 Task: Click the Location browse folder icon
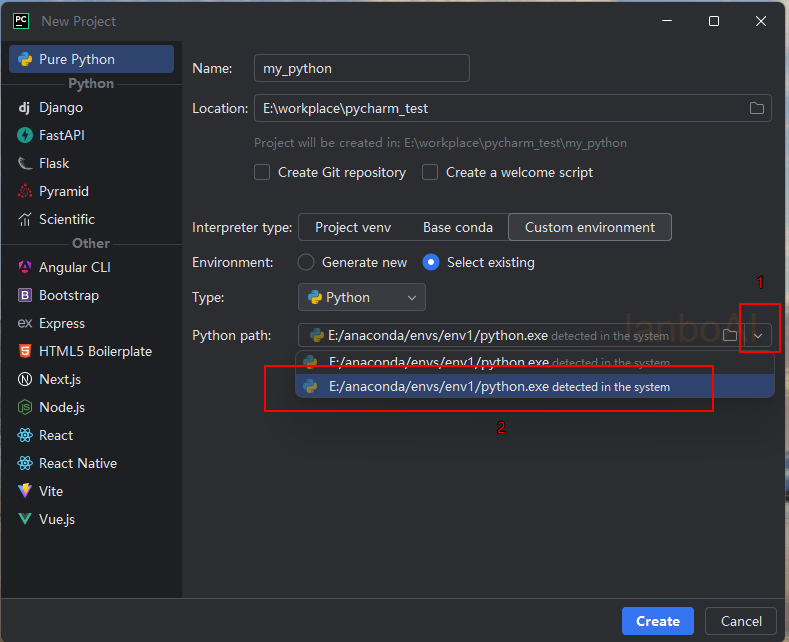pyautogui.click(x=756, y=108)
